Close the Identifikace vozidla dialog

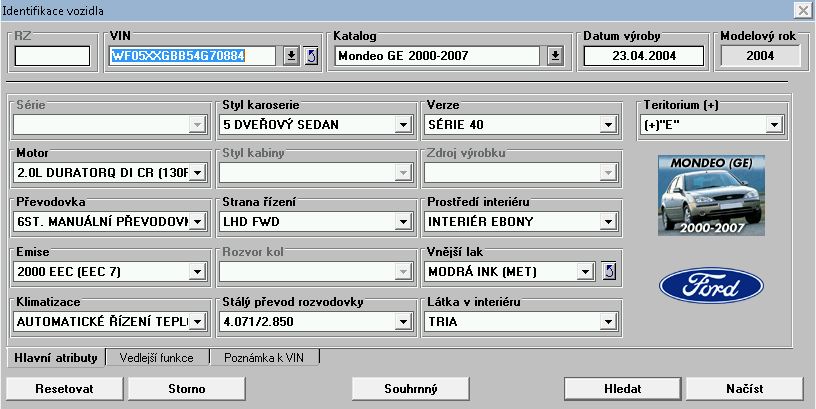pyautogui.click(x=802, y=9)
